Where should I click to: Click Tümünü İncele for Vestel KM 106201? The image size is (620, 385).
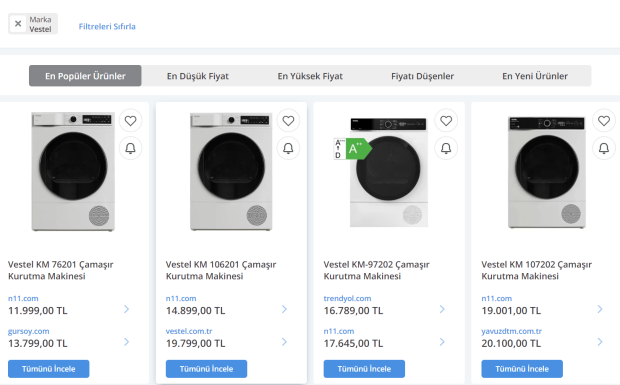click(206, 369)
